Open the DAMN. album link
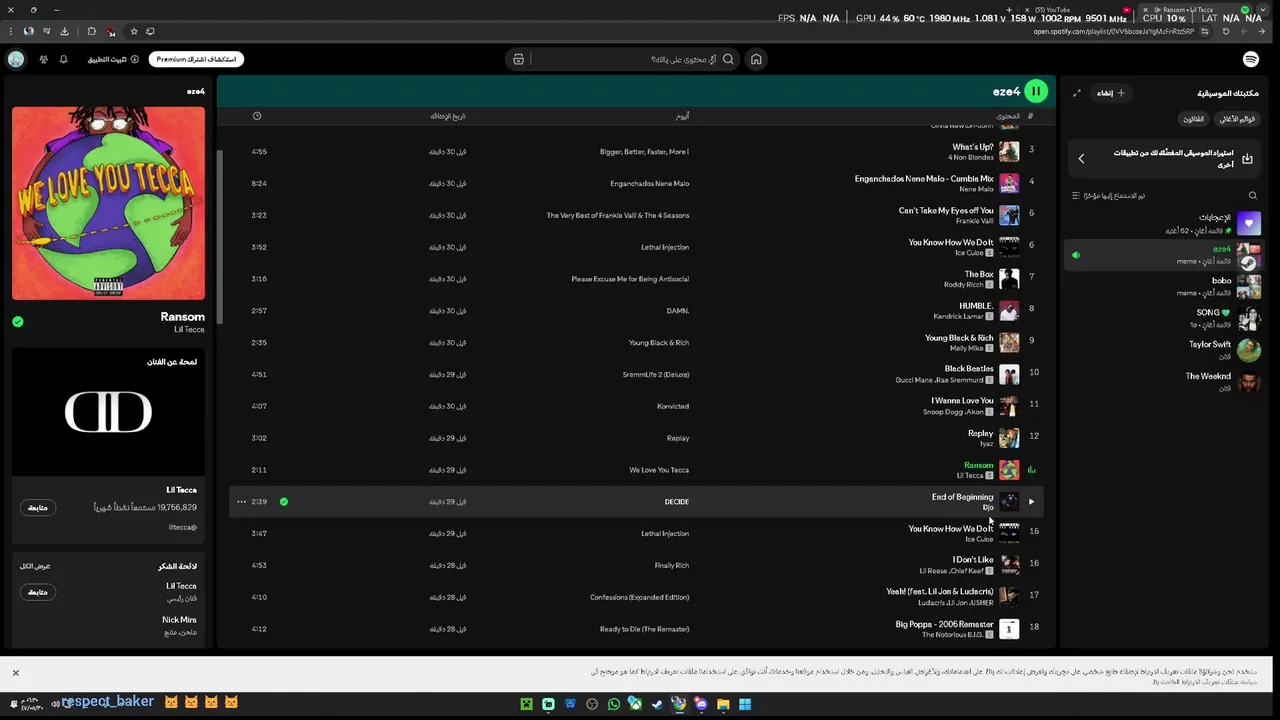Image resolution: width=1280 pixels, height=720 pixels. [677, 311]
